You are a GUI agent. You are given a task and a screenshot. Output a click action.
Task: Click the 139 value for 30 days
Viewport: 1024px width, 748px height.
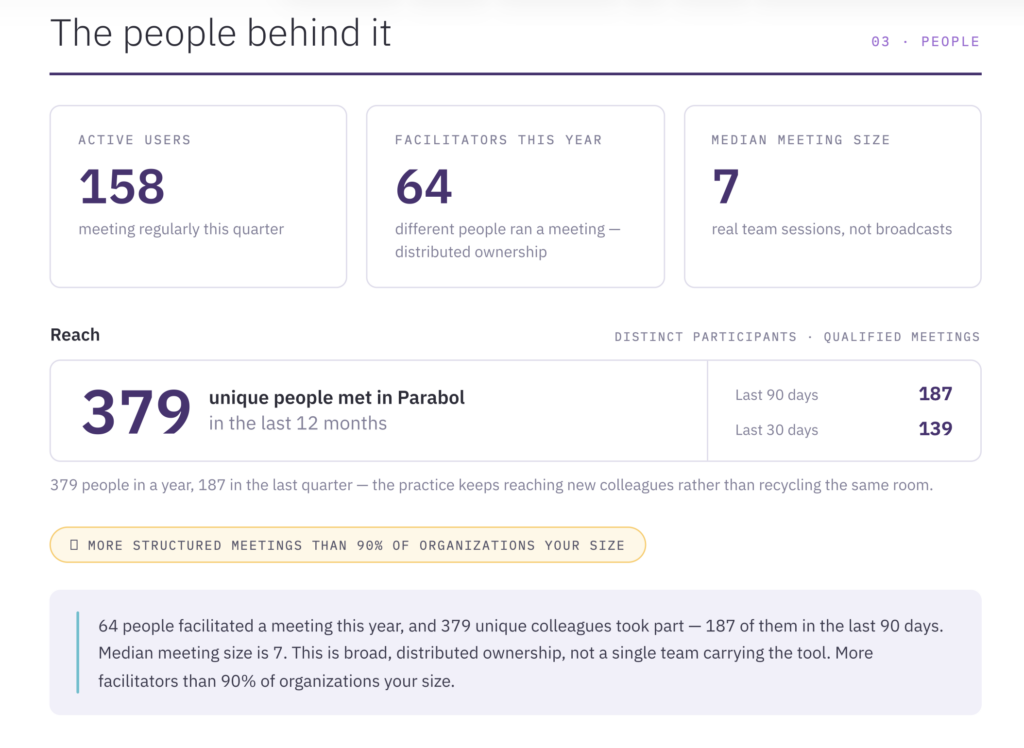(935, 429)
